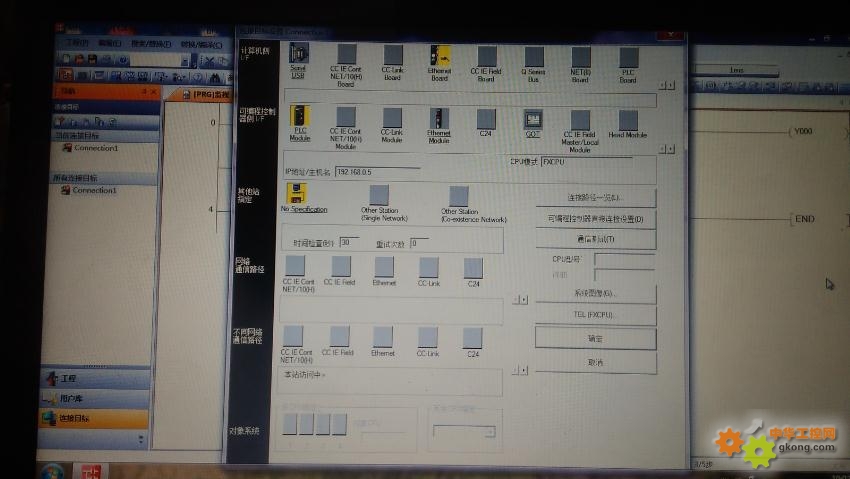The width and height of the screenshot is (850, 479).
Task: Choose Other Station (Co-existence Network) icon
Action: pos(459,196)
